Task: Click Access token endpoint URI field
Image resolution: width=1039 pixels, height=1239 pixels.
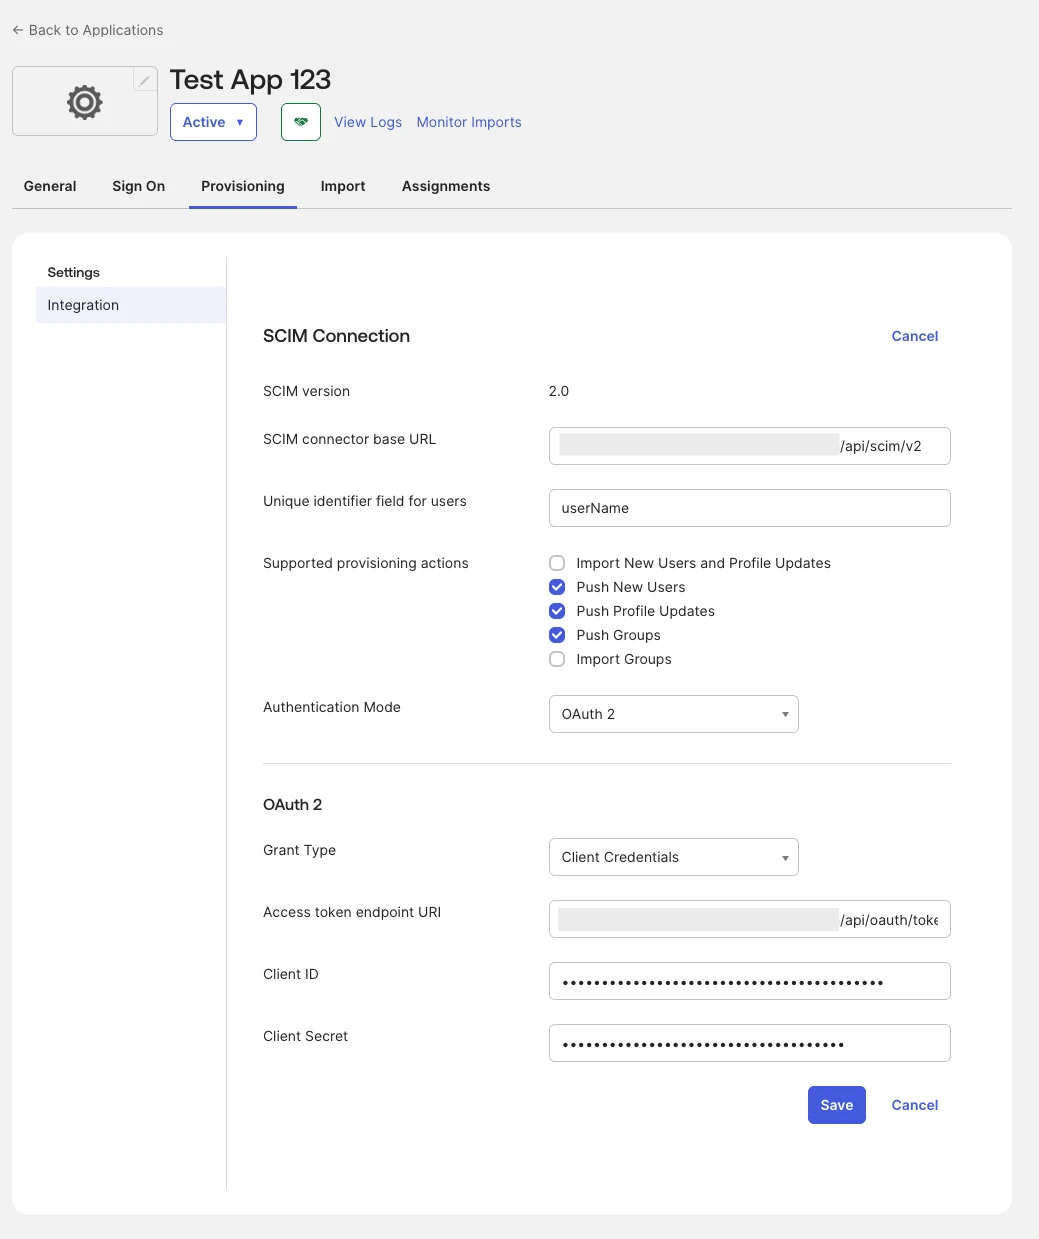Action: click(x=750, y=919)
